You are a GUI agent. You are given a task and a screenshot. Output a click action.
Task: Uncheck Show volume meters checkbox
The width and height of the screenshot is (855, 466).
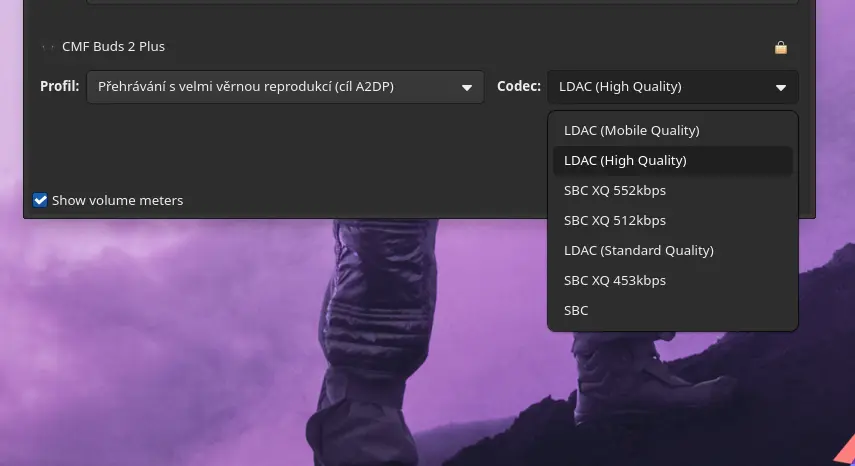click(x=40, y=200)
